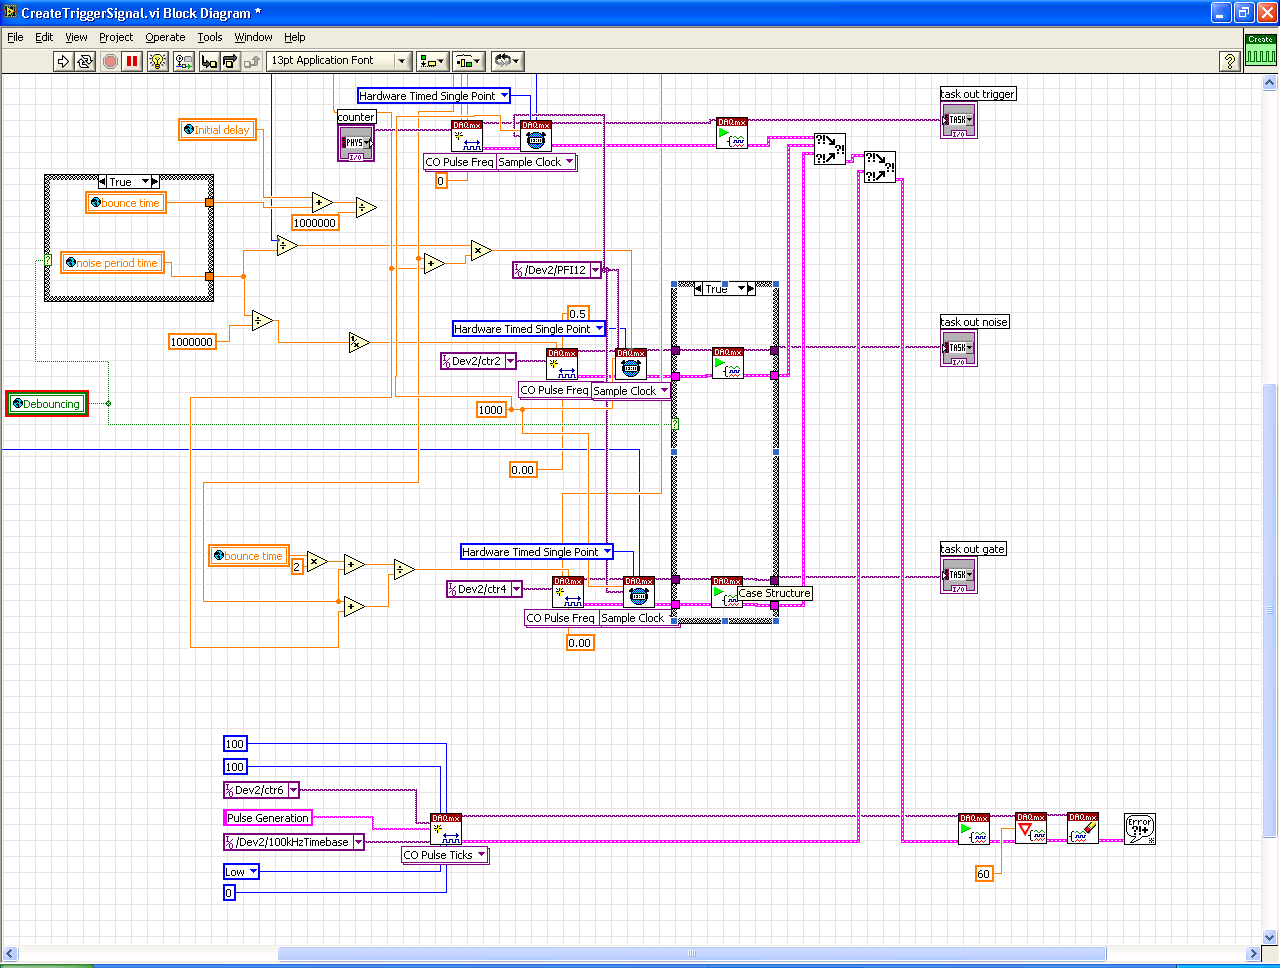Screen dimensions: 1280x968
Task: Click the Pulse Generation constant
Action: pyautogui.click(x=268, y=818)
